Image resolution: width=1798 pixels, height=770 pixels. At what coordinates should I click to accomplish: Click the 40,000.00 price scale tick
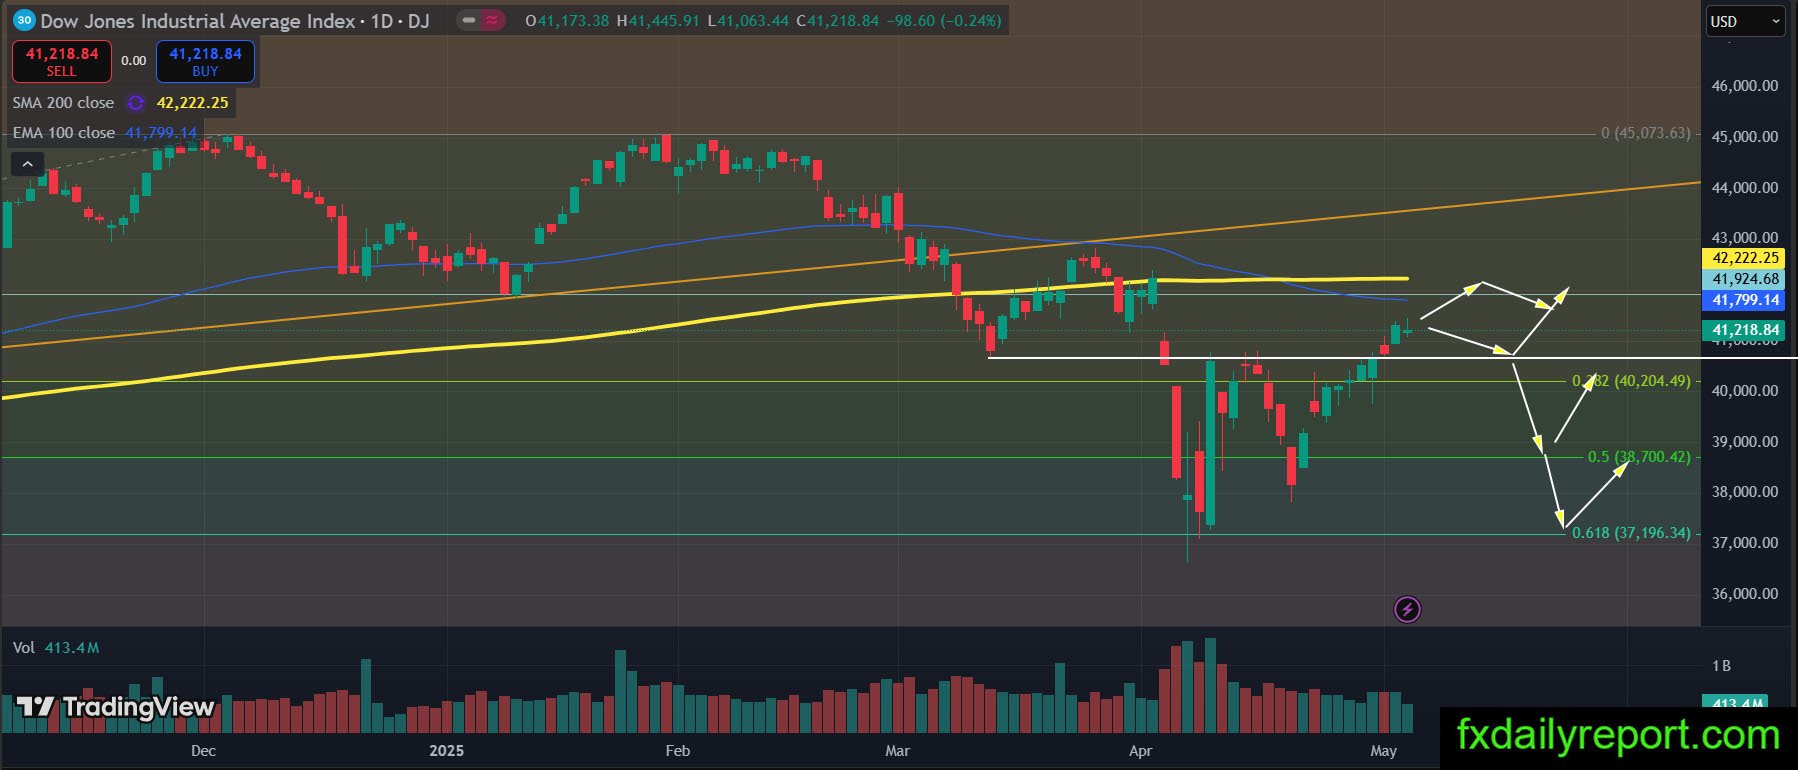click(1745, 391)
